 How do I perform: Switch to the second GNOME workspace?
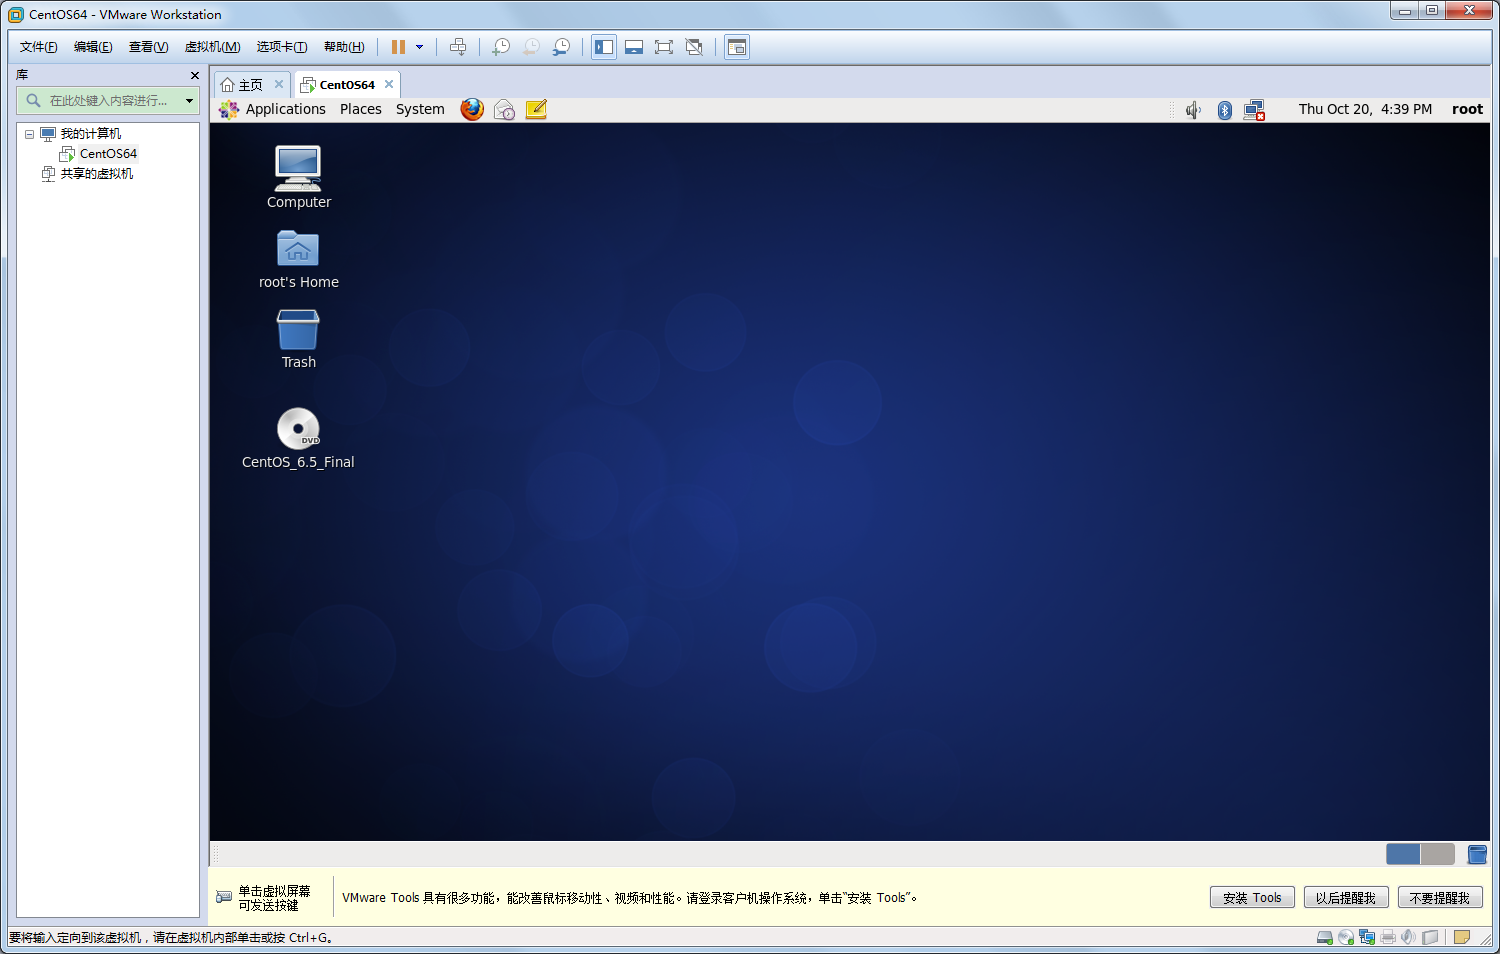[x=1437, y=854]
